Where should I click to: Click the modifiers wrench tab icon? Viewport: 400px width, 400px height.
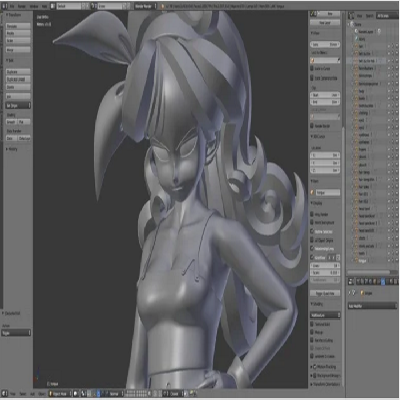(383, 282)
